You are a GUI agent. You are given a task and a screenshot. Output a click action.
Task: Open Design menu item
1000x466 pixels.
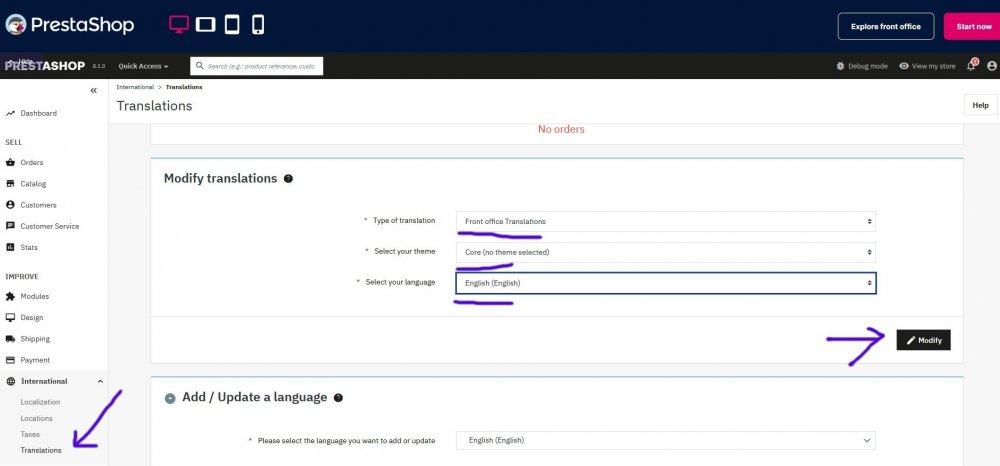32,317
